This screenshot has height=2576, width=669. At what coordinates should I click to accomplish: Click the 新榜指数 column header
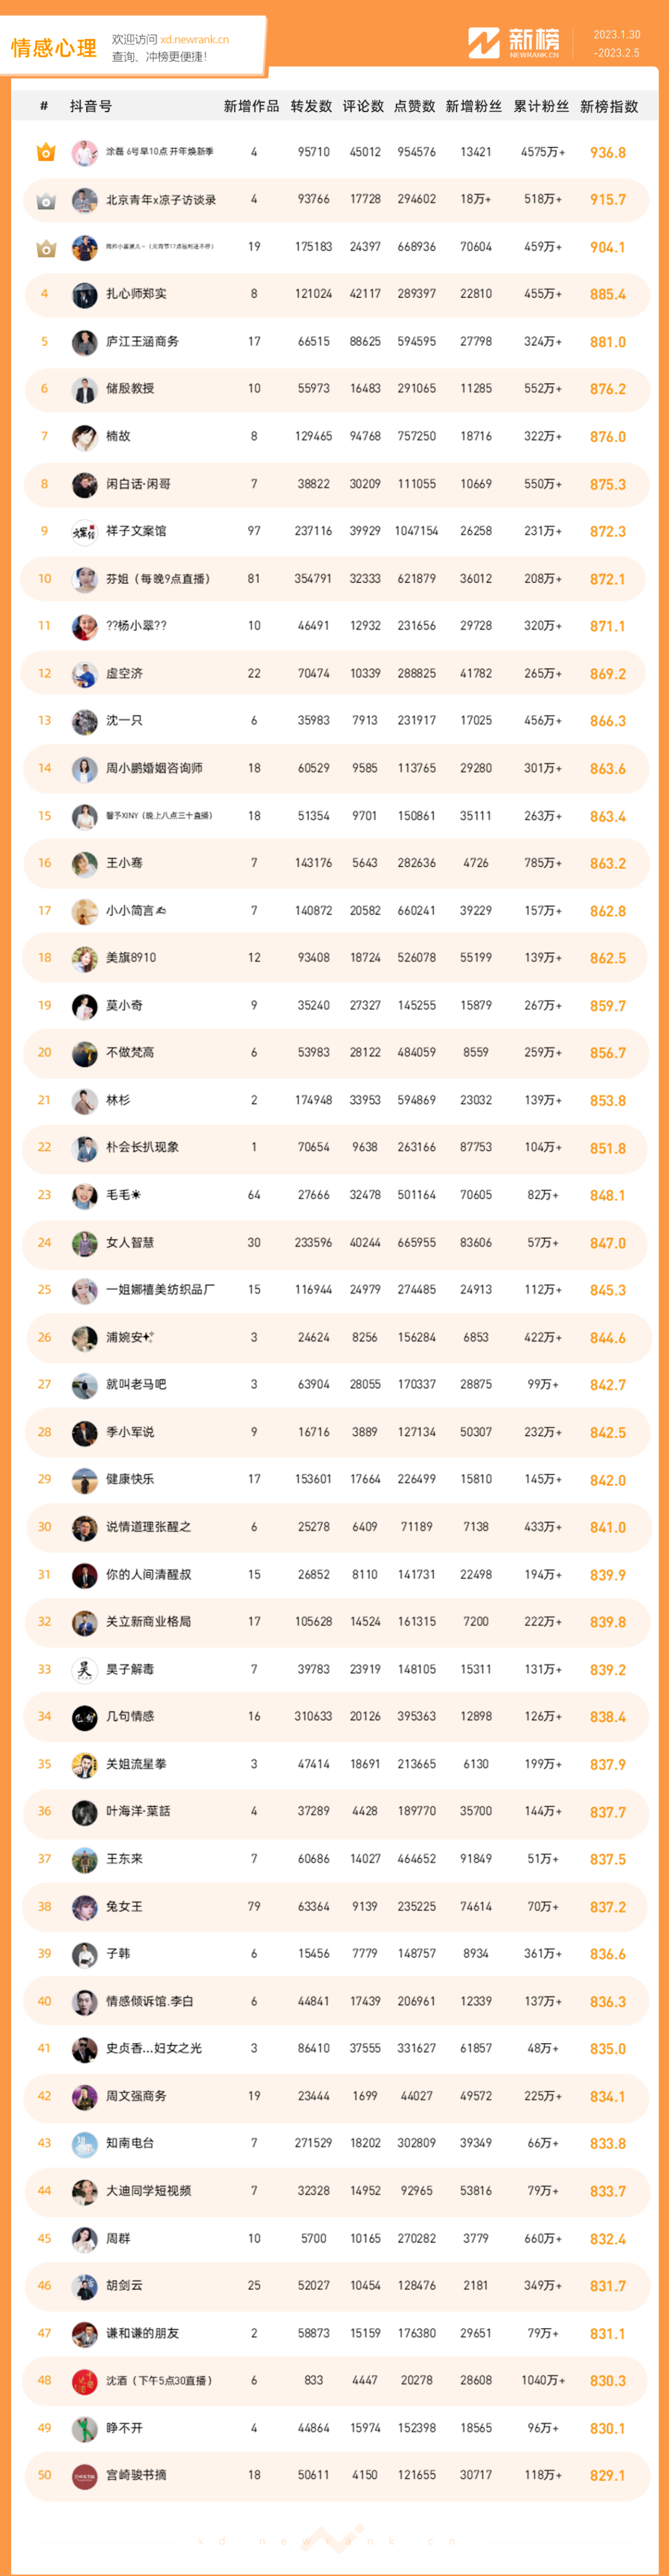point(609,106)
